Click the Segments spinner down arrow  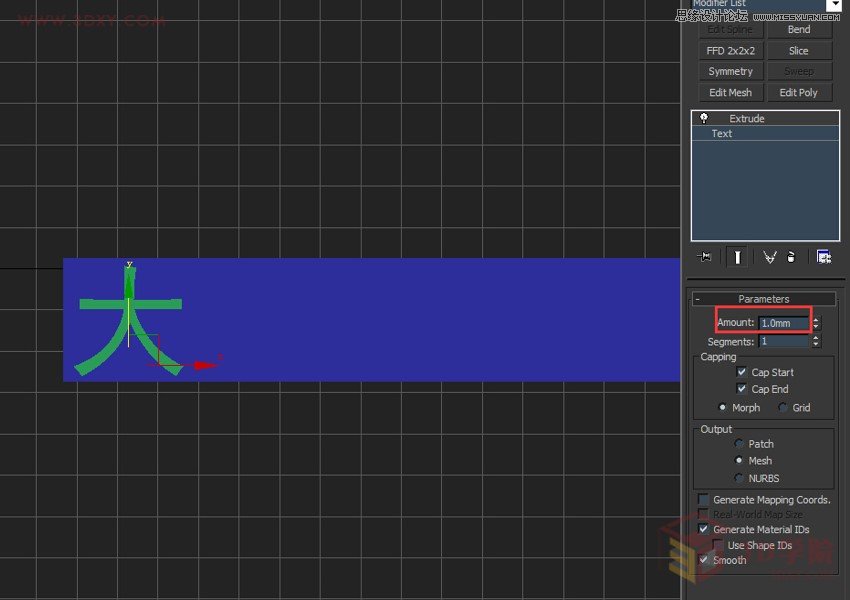click(815, 345)
